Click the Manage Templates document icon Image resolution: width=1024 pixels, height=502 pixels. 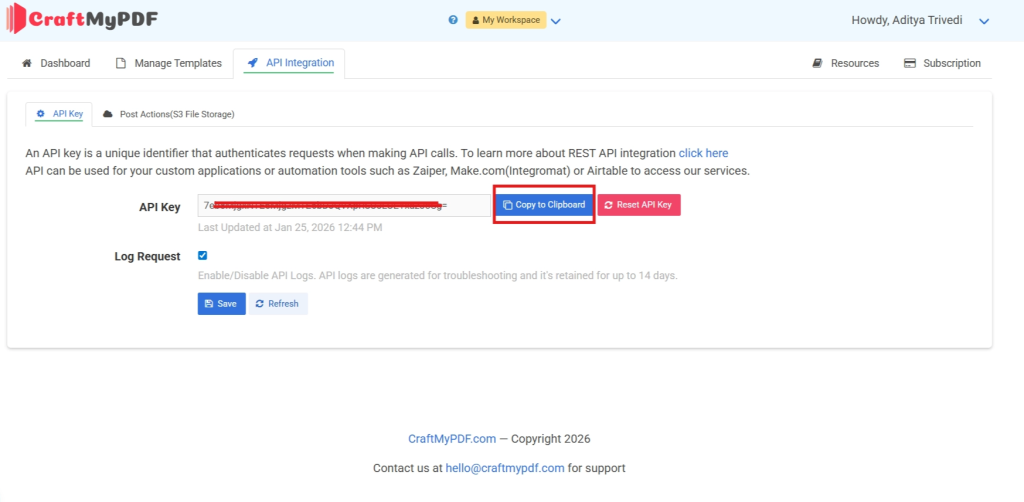tap(120, 63)
